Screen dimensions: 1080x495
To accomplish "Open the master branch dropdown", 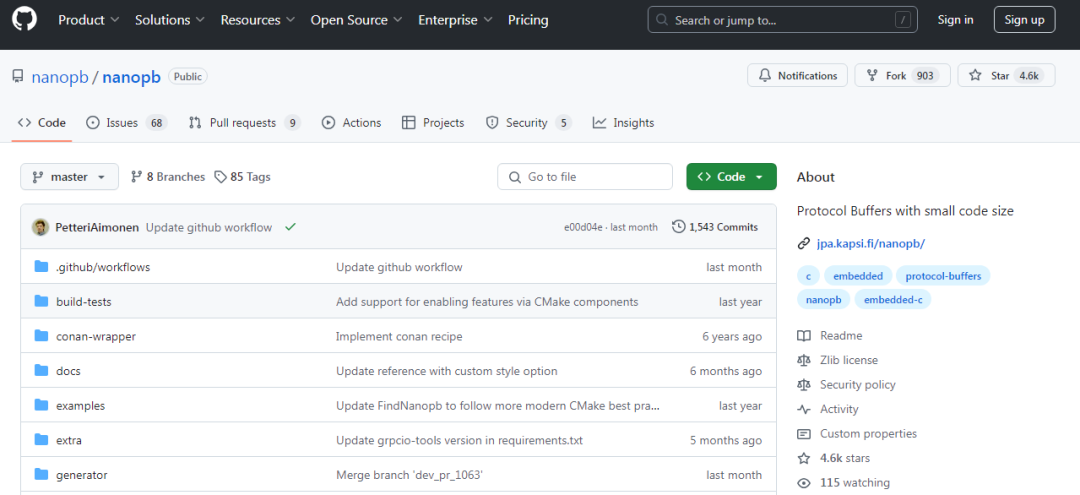I will pos(69,177).
